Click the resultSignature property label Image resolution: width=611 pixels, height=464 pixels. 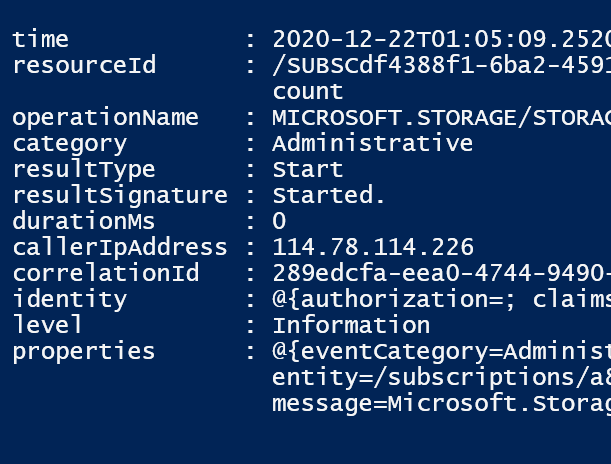pyautogui.click(x=119, y=196)
